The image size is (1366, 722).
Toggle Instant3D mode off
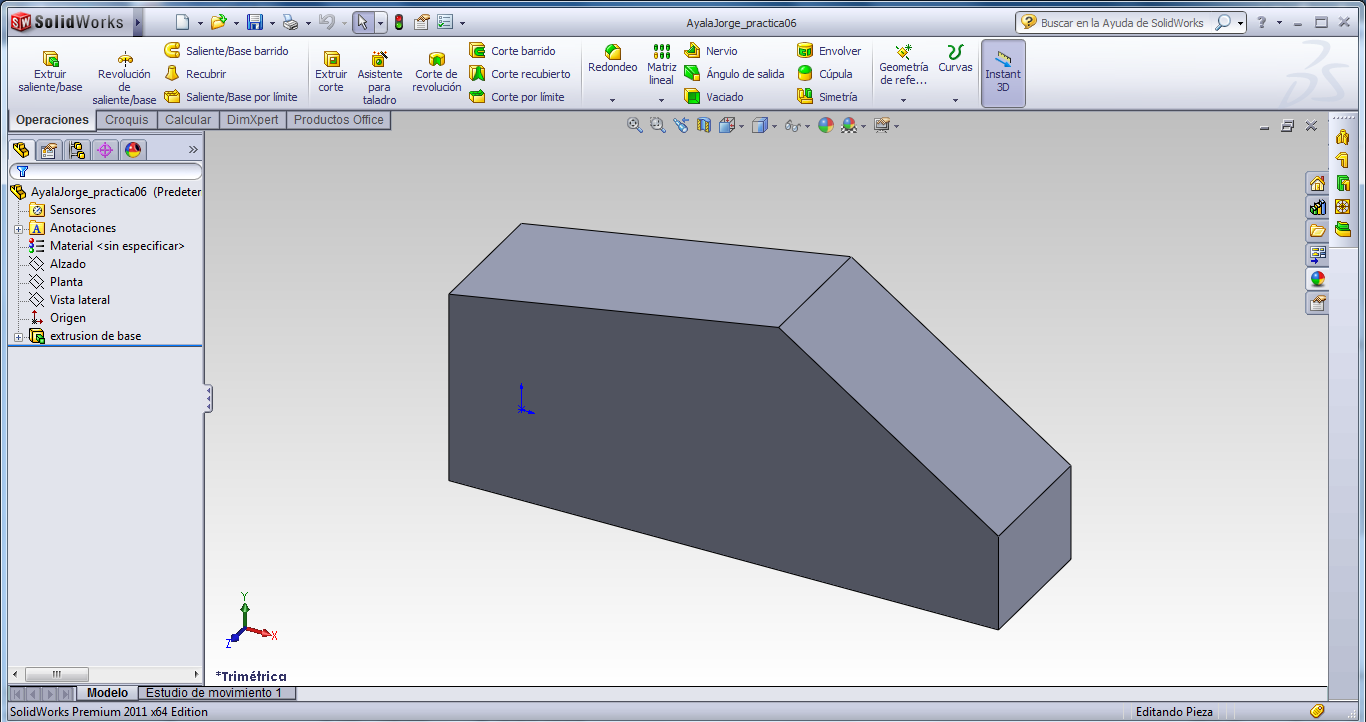[x=1002, y=72]
